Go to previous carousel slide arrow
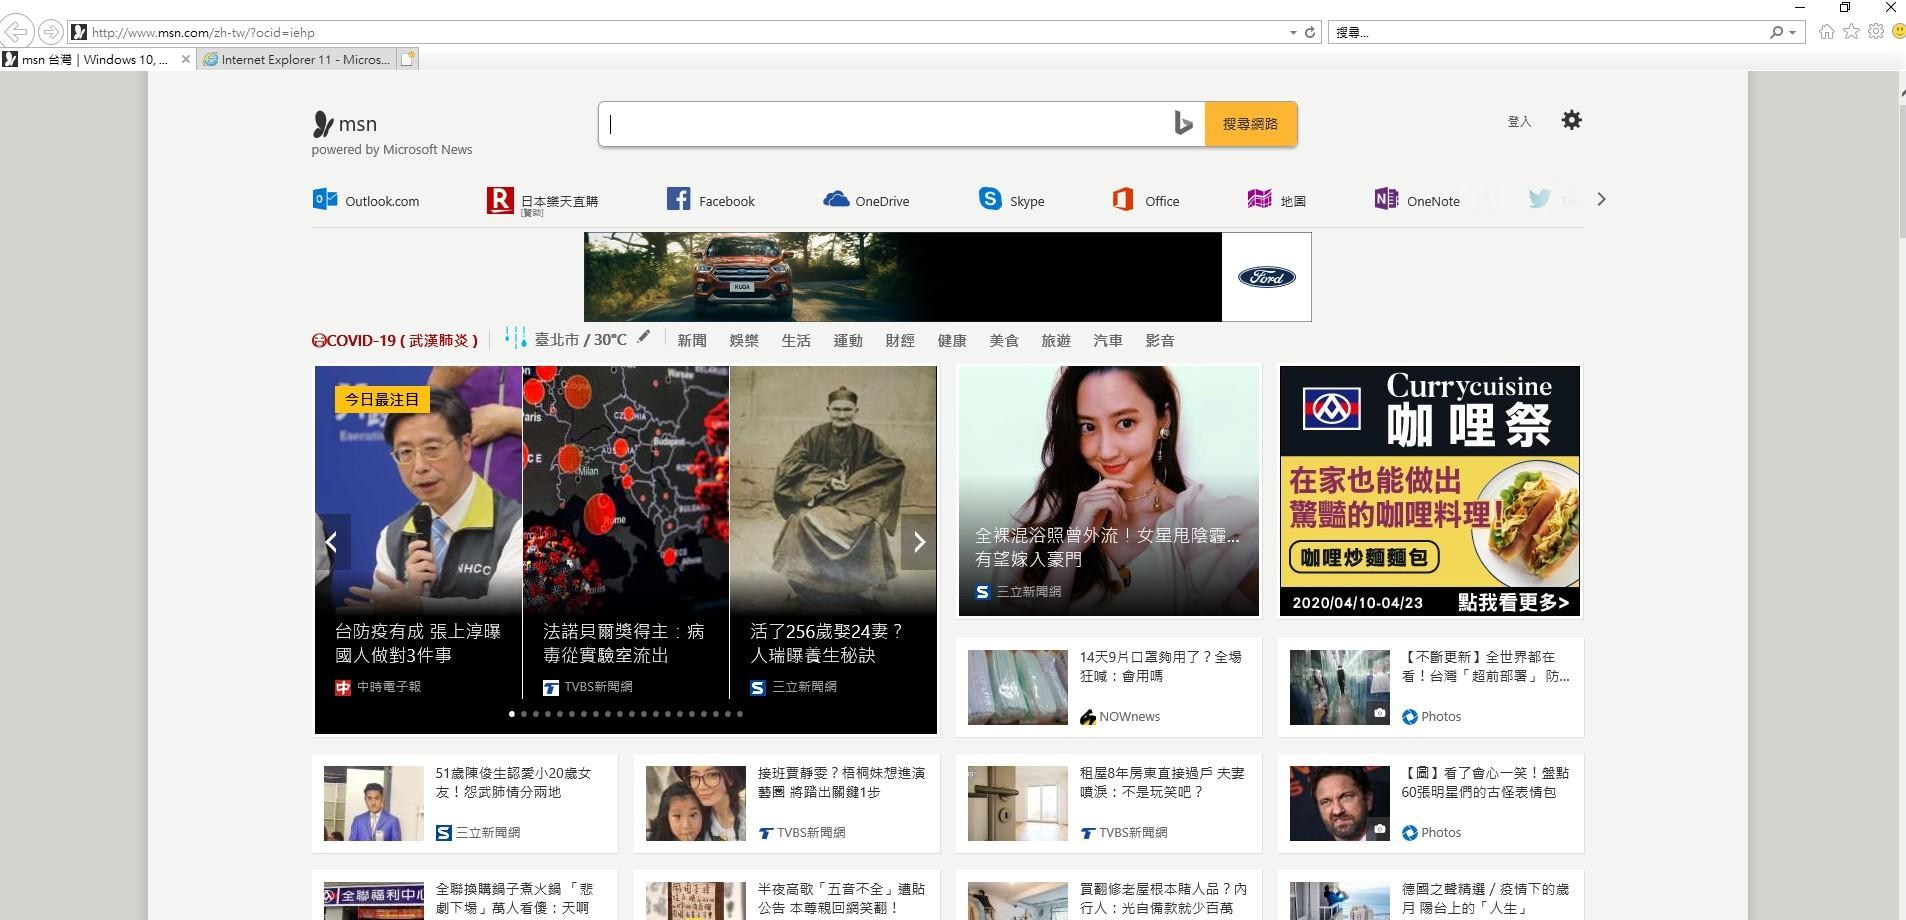 click(332, 542)
